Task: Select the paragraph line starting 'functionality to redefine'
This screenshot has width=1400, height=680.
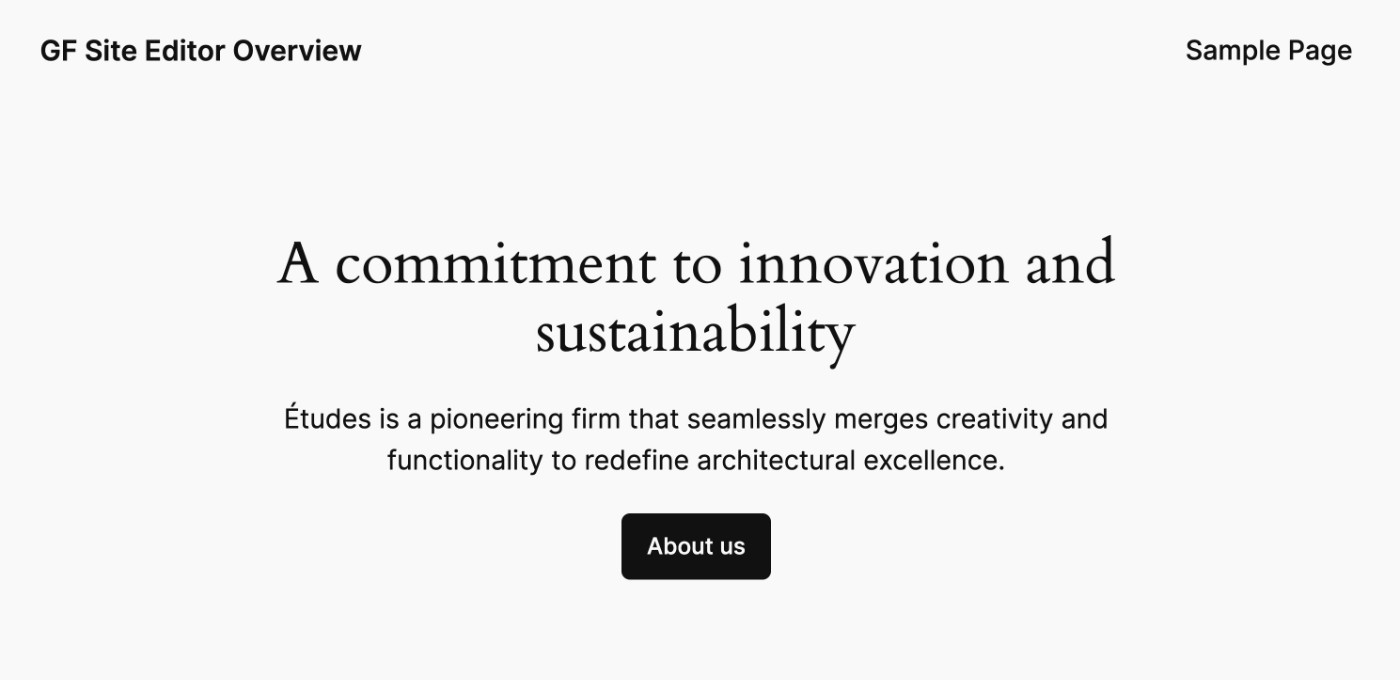Action: pos(696,461)
